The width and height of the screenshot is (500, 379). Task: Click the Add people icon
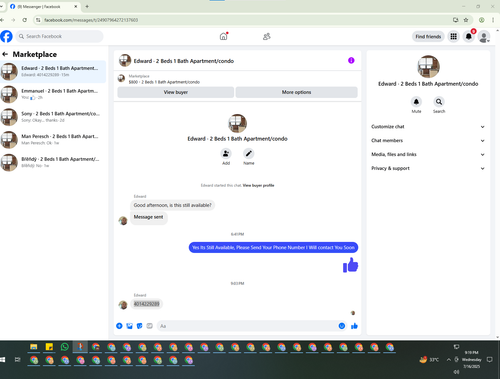[226, 154]
